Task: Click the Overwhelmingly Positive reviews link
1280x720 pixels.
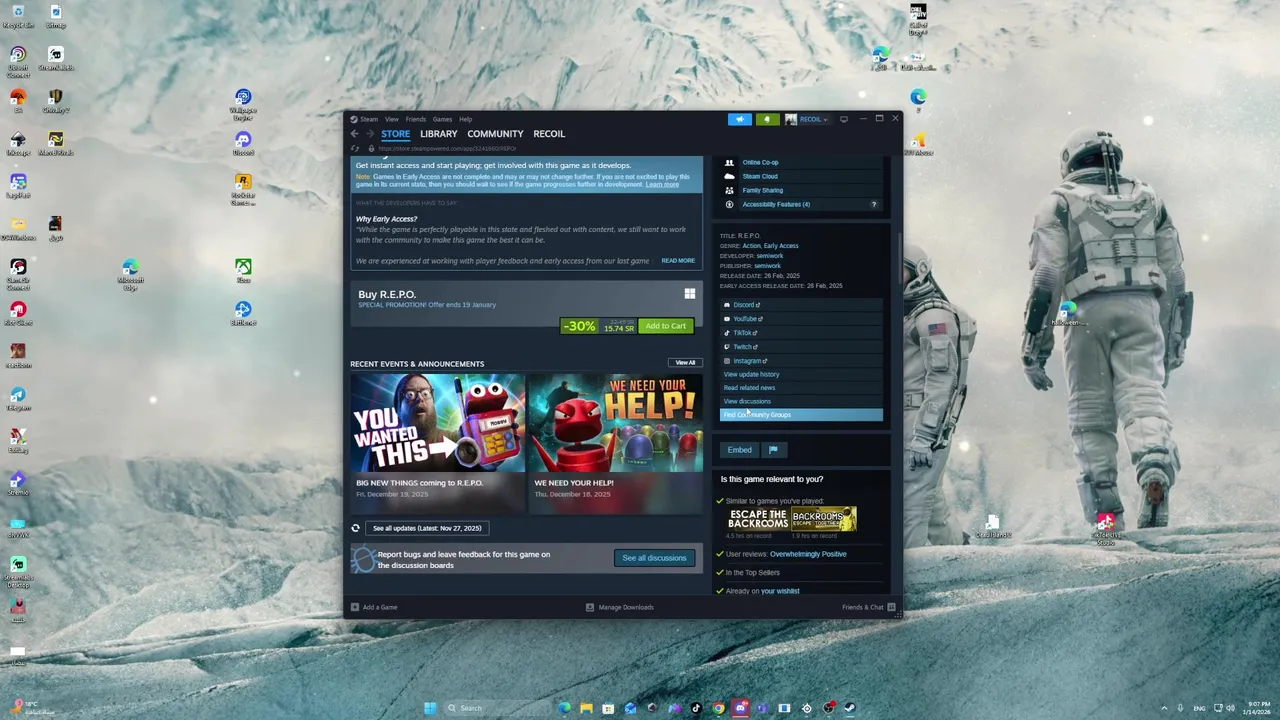Action: pos(808,554)
